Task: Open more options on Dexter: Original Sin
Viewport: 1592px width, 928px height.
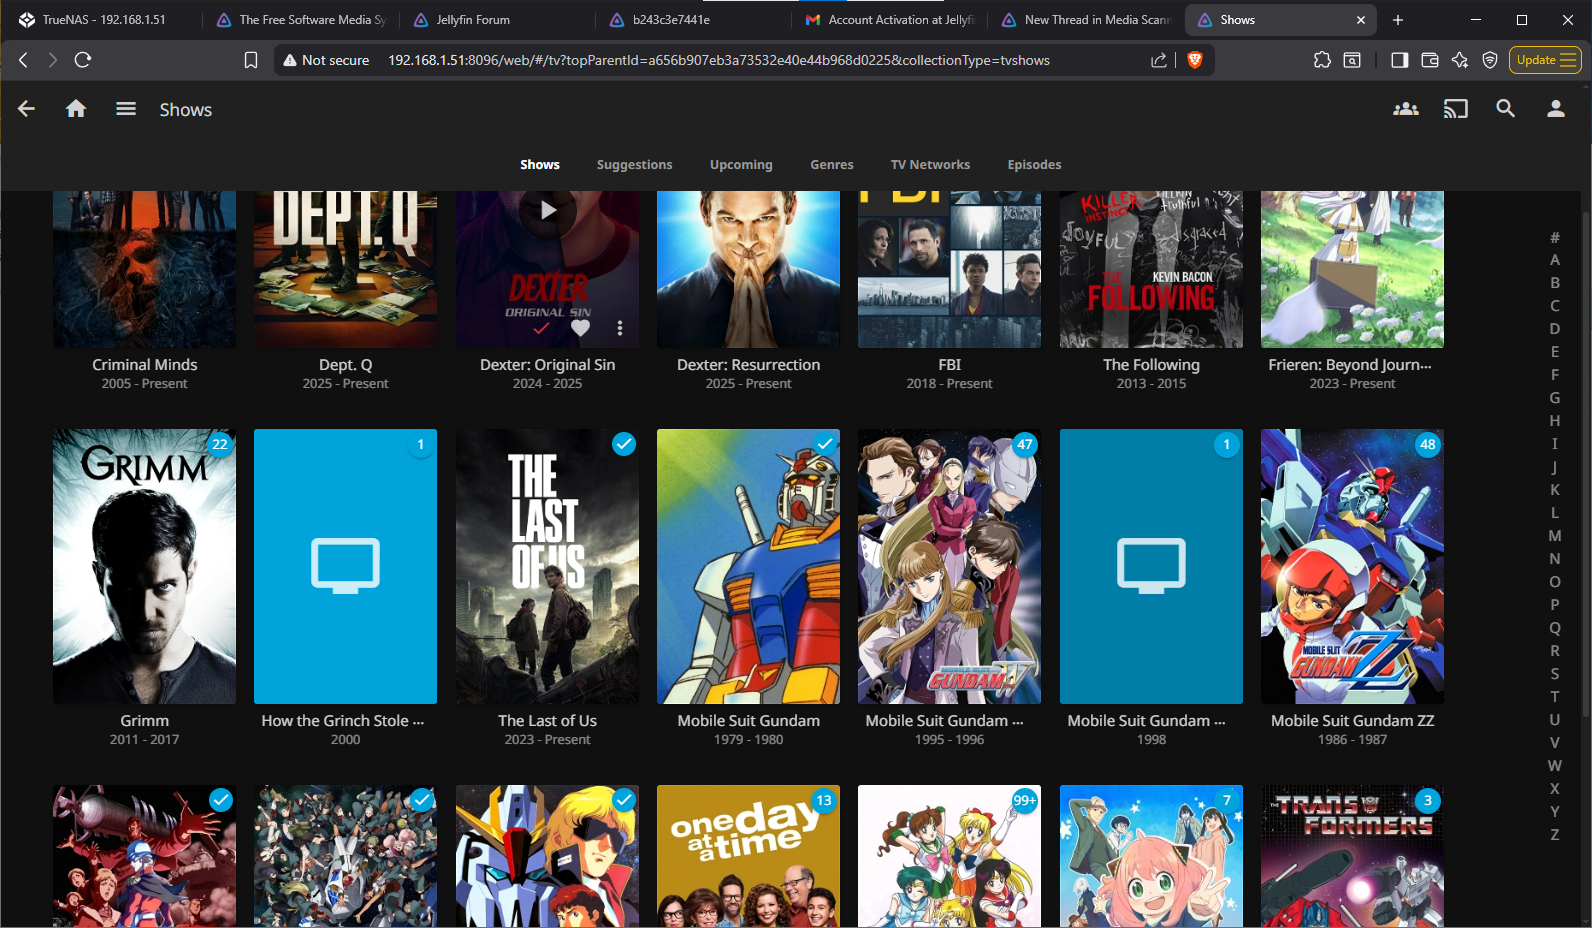Action: [620, 328]
